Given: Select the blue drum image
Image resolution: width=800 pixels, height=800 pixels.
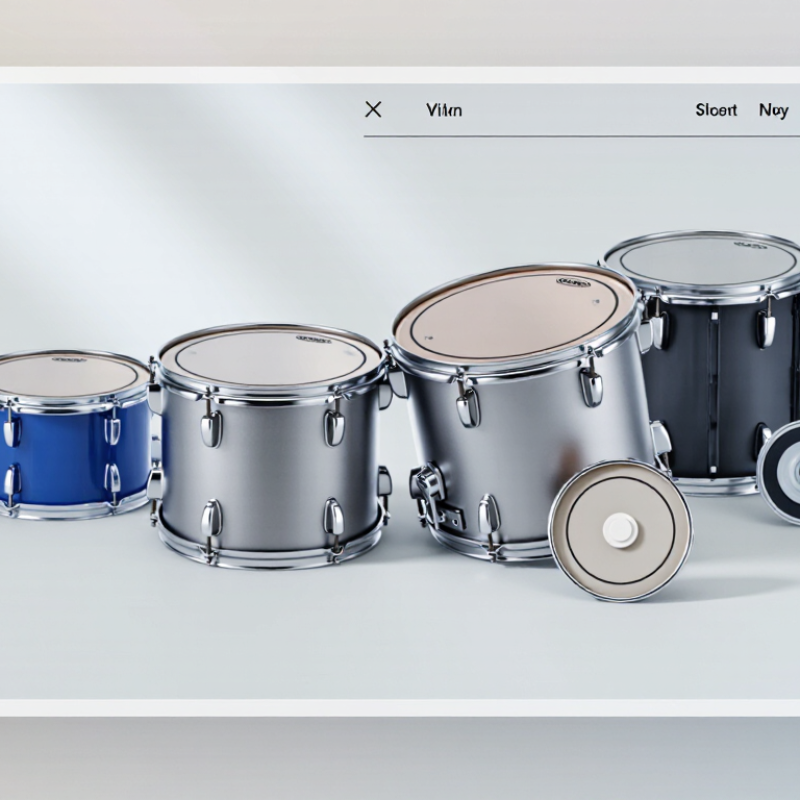Looking at the screenshot, I should (74, 434).
